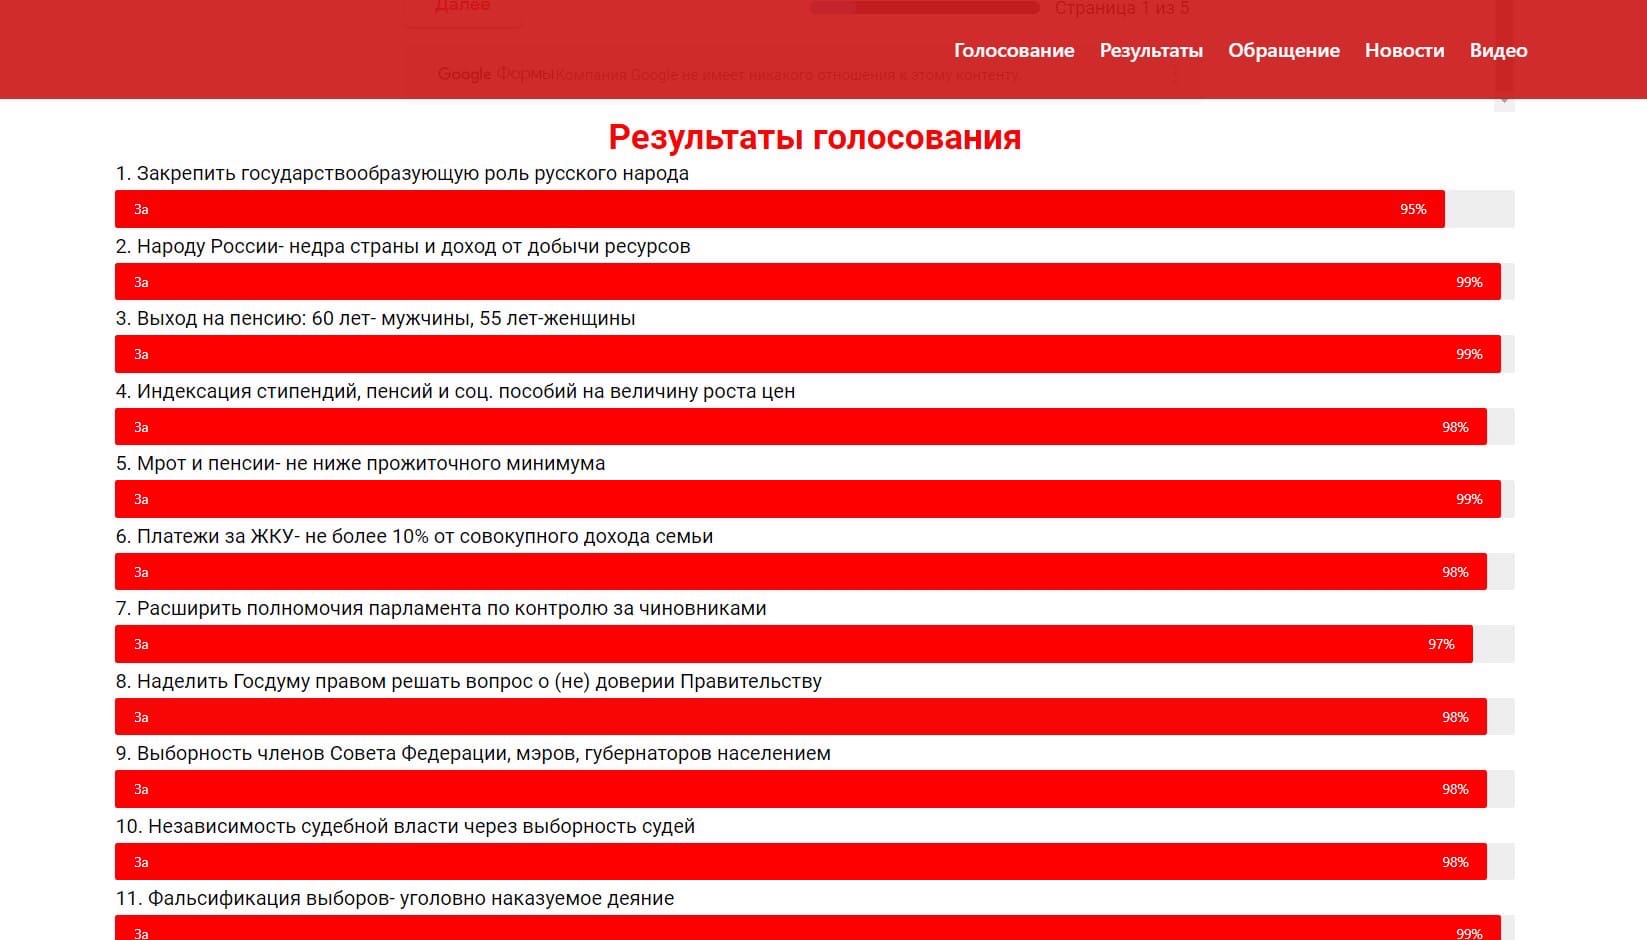This screenshot has height=940, width=1647.
Task: Click the result bar under 'Независимость судебной власти'
Action: tap(801, 862)
